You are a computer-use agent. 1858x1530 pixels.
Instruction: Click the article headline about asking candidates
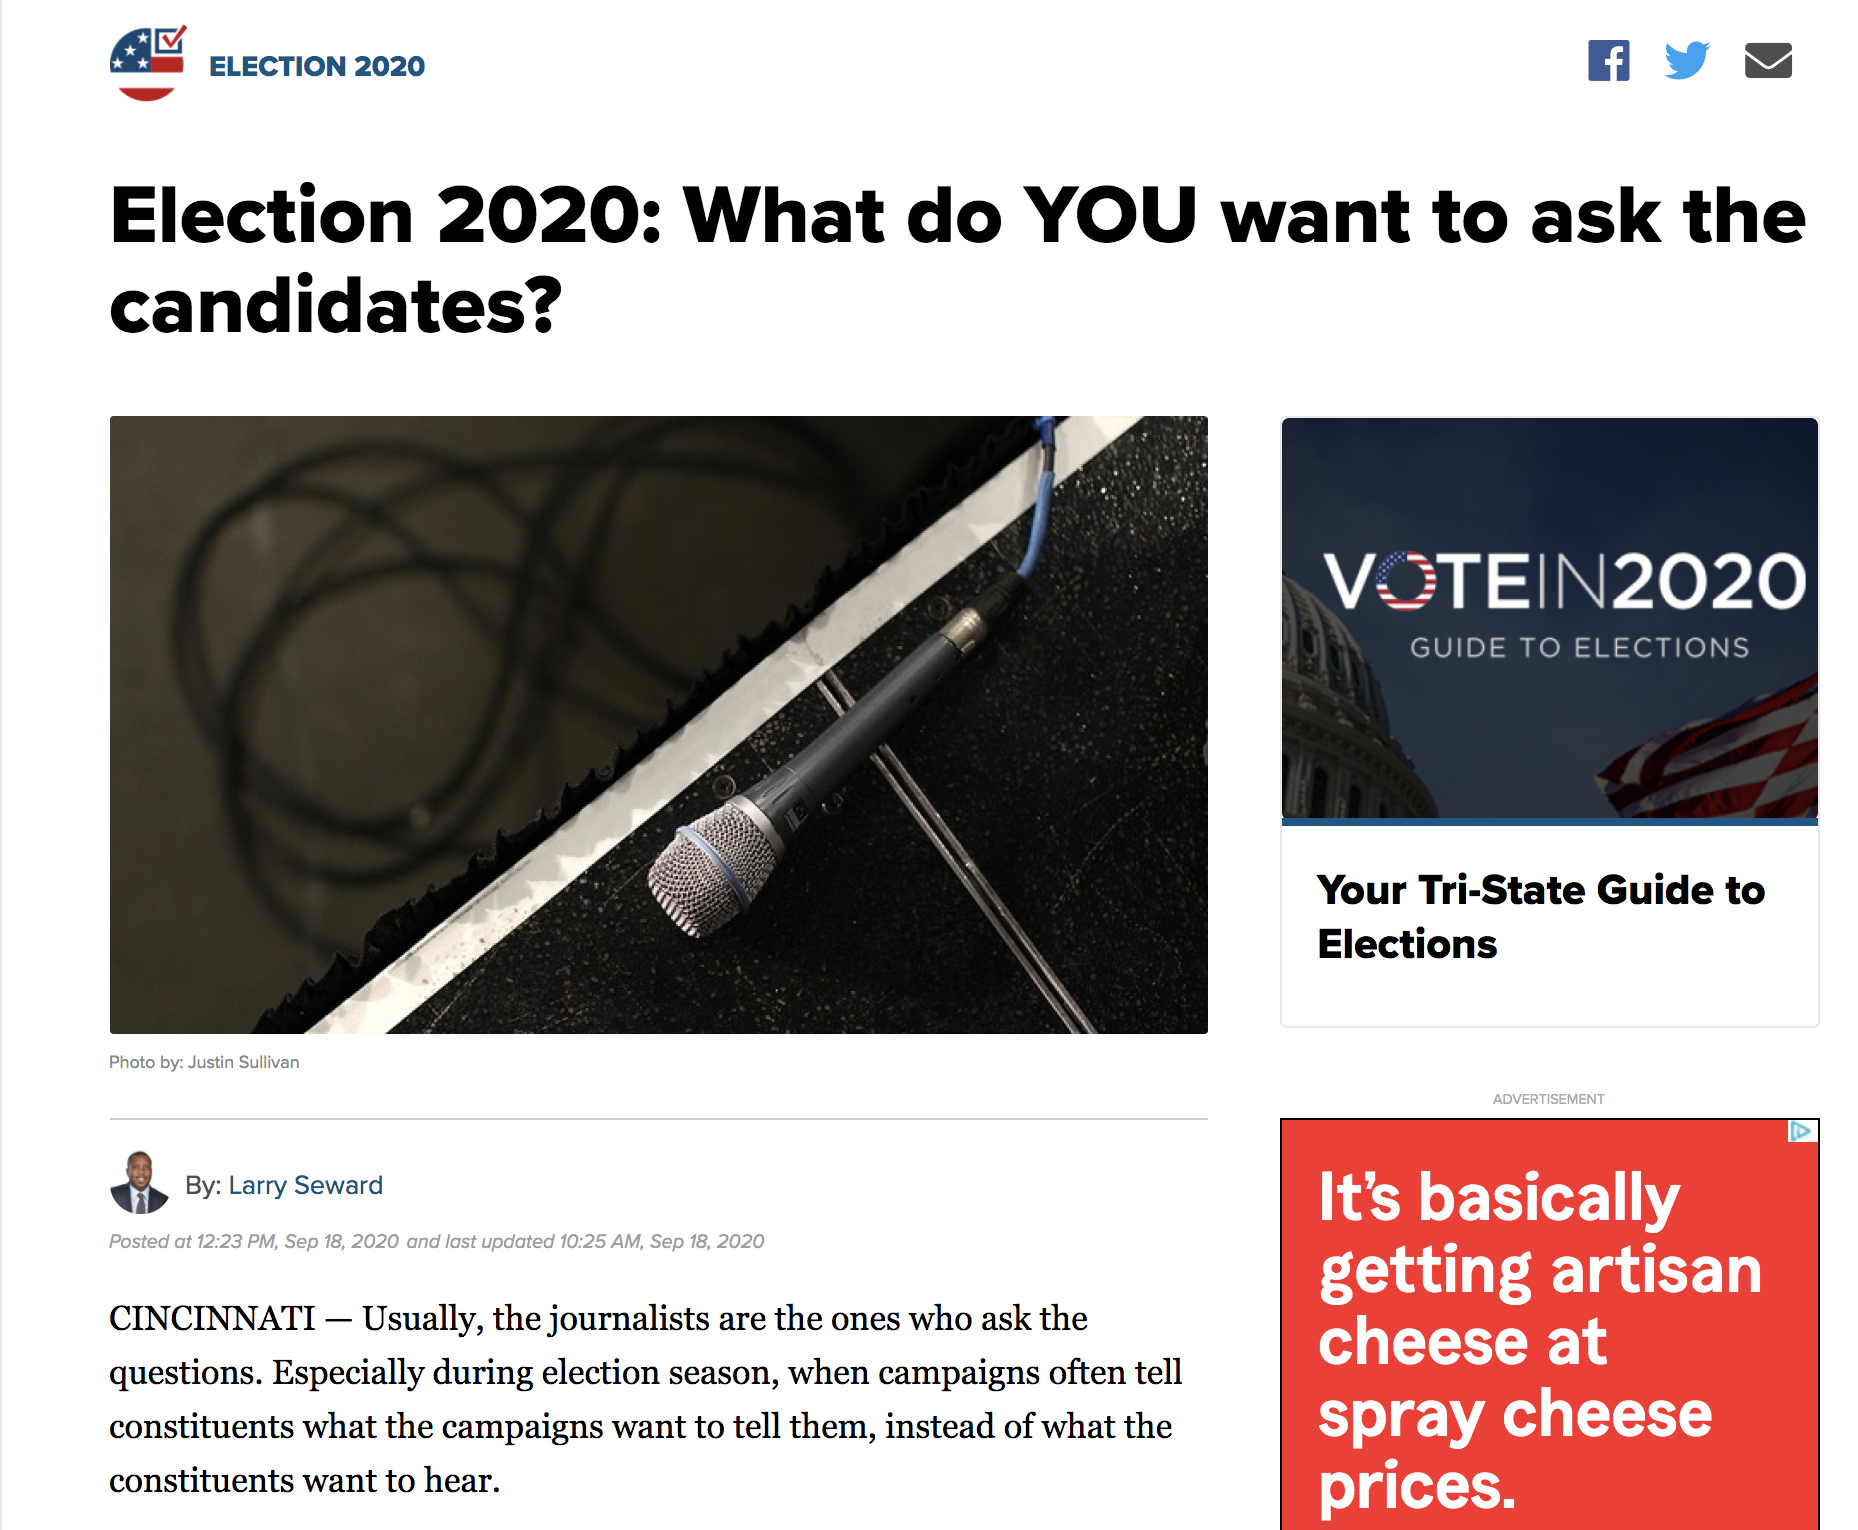[x=957, y=259]
